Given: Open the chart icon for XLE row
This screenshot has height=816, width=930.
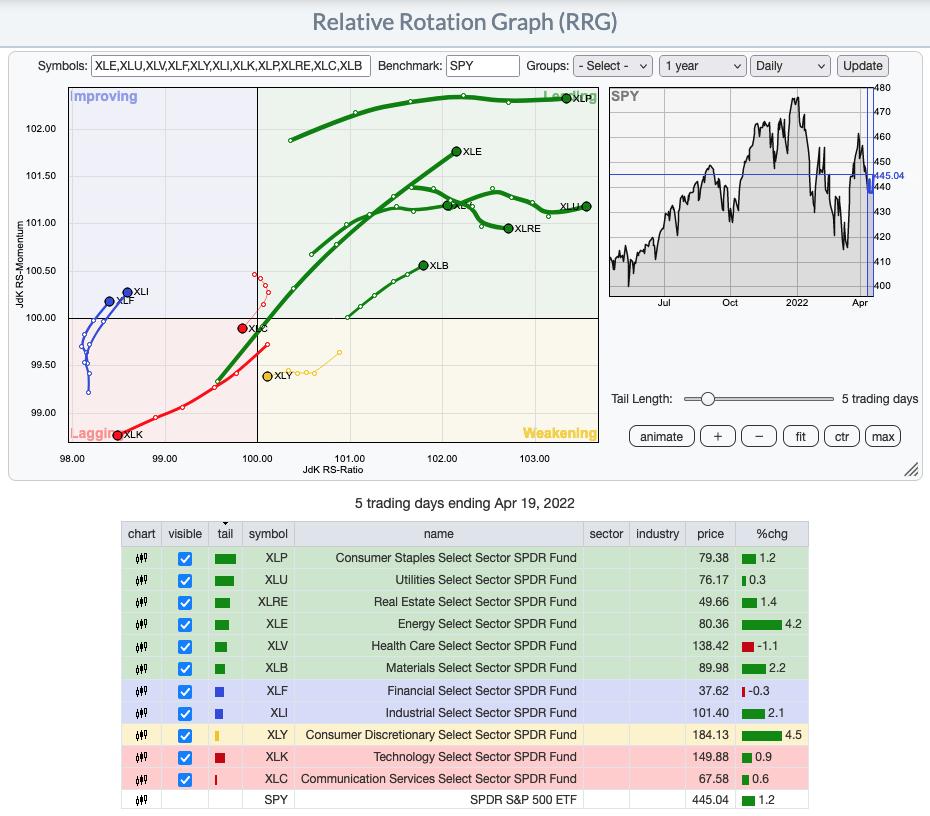Looking at the screenshot, I should [x=141, y=624].
